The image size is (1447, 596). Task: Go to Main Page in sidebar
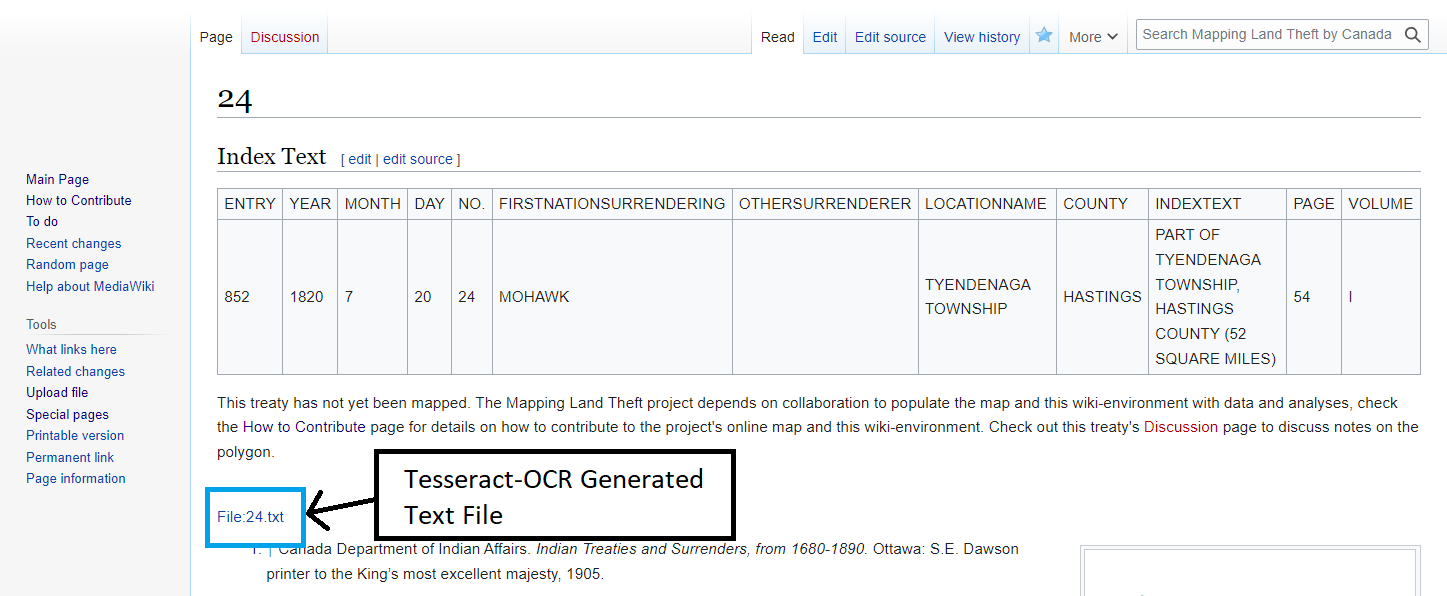[57, 179]
